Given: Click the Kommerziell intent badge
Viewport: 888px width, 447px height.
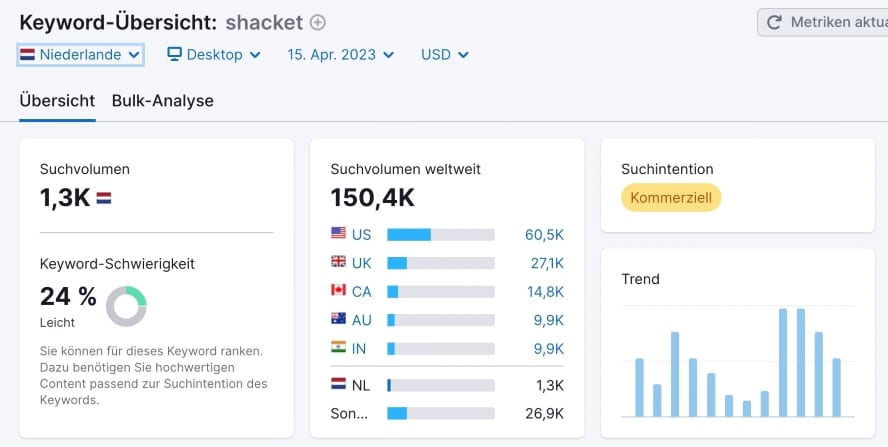Looking at the screenshot, I should (670, 198).
